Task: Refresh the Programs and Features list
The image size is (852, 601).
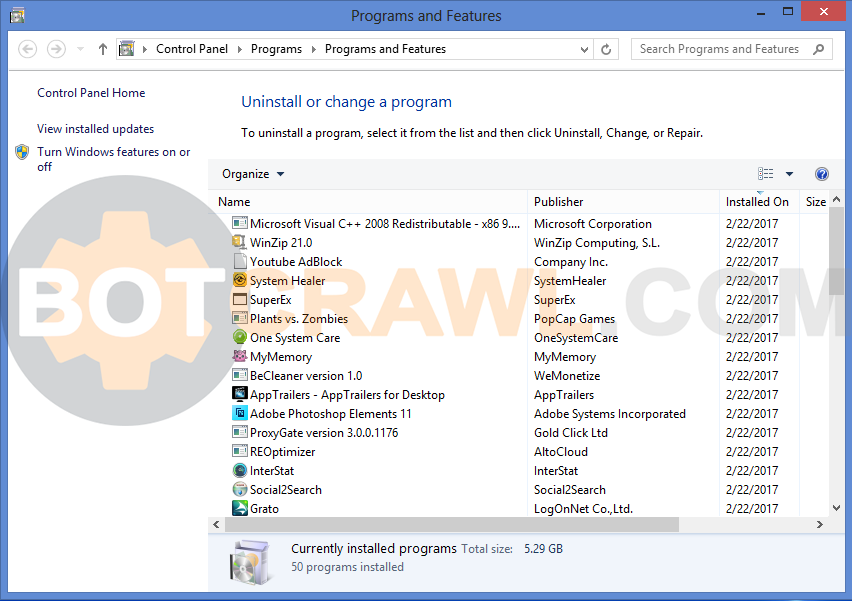Action: [x=606, y=49]
